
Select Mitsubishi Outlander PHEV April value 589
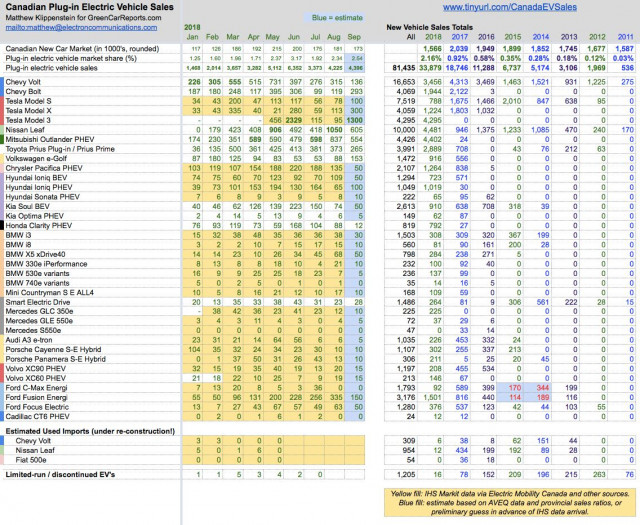pyautogui.click(x=254, y=139)
